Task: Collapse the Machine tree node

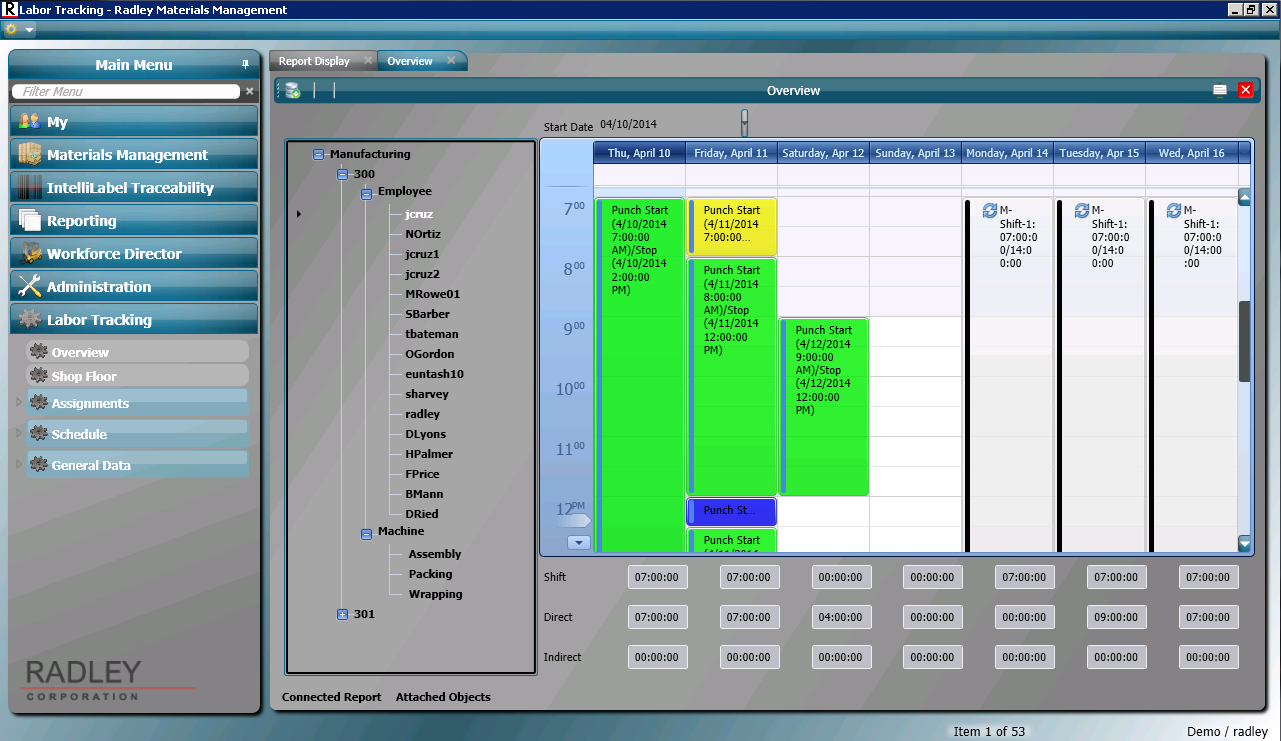Action: [367, 534]
